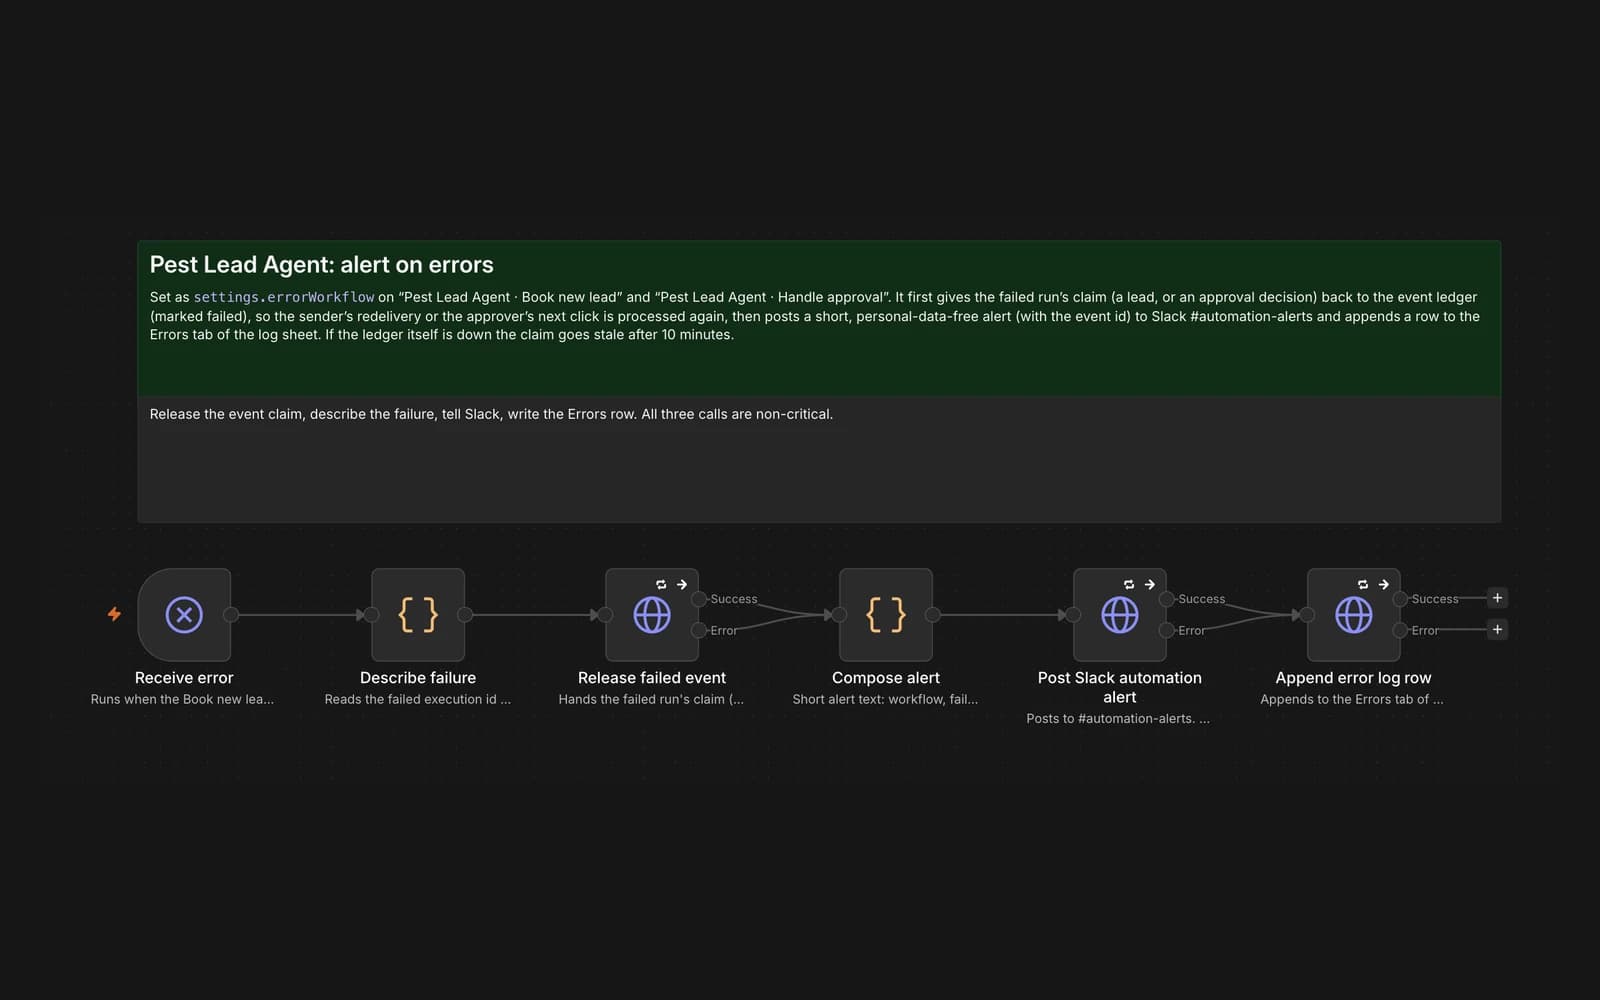Click retry icon on Release failed event

click(x=661, y=584)
